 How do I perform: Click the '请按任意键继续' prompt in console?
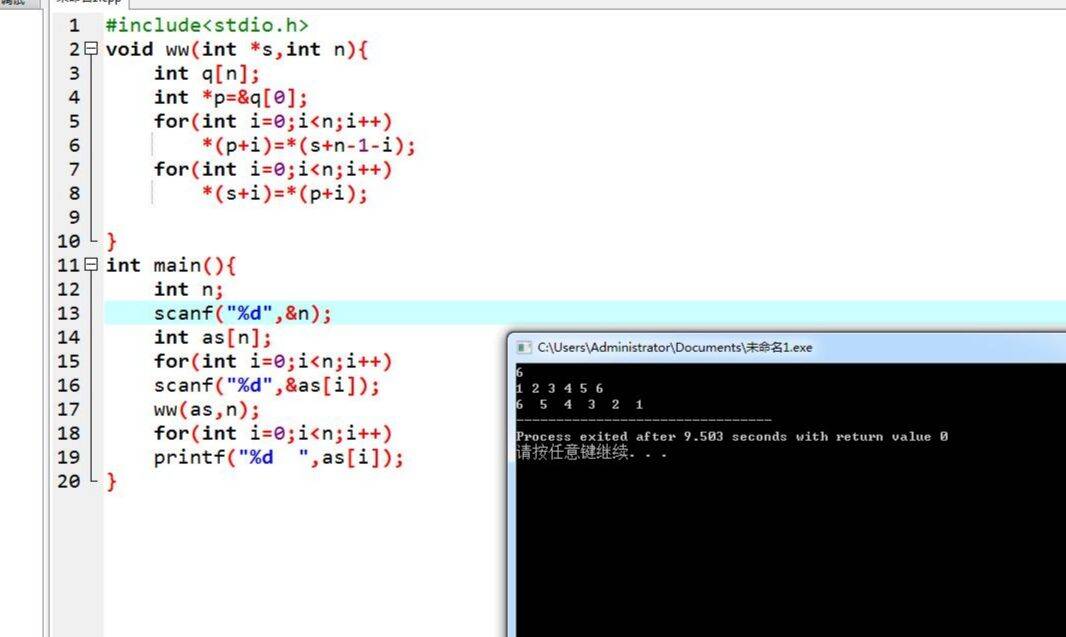(591, 452)
